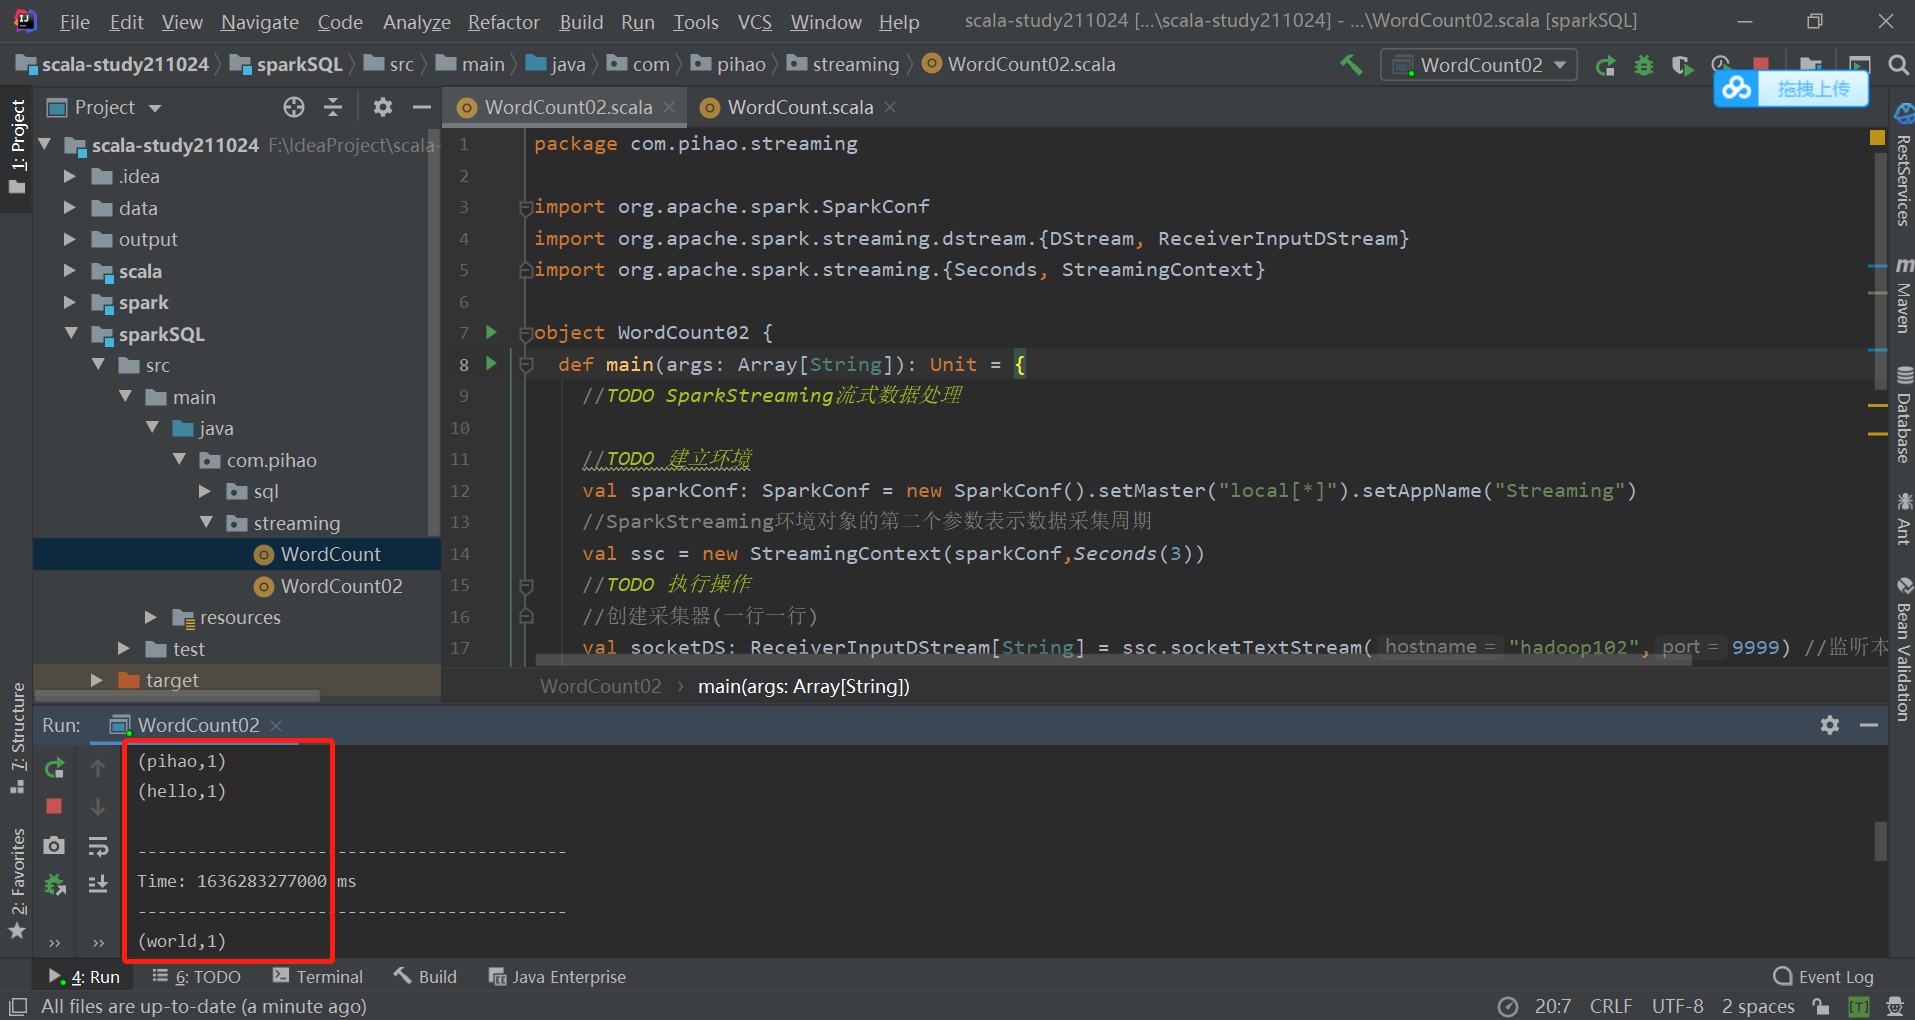This screenshot has width=1915, height=1020.
Task: Click the CRLF line separator selector
Action: [x=1611, y=1006]
